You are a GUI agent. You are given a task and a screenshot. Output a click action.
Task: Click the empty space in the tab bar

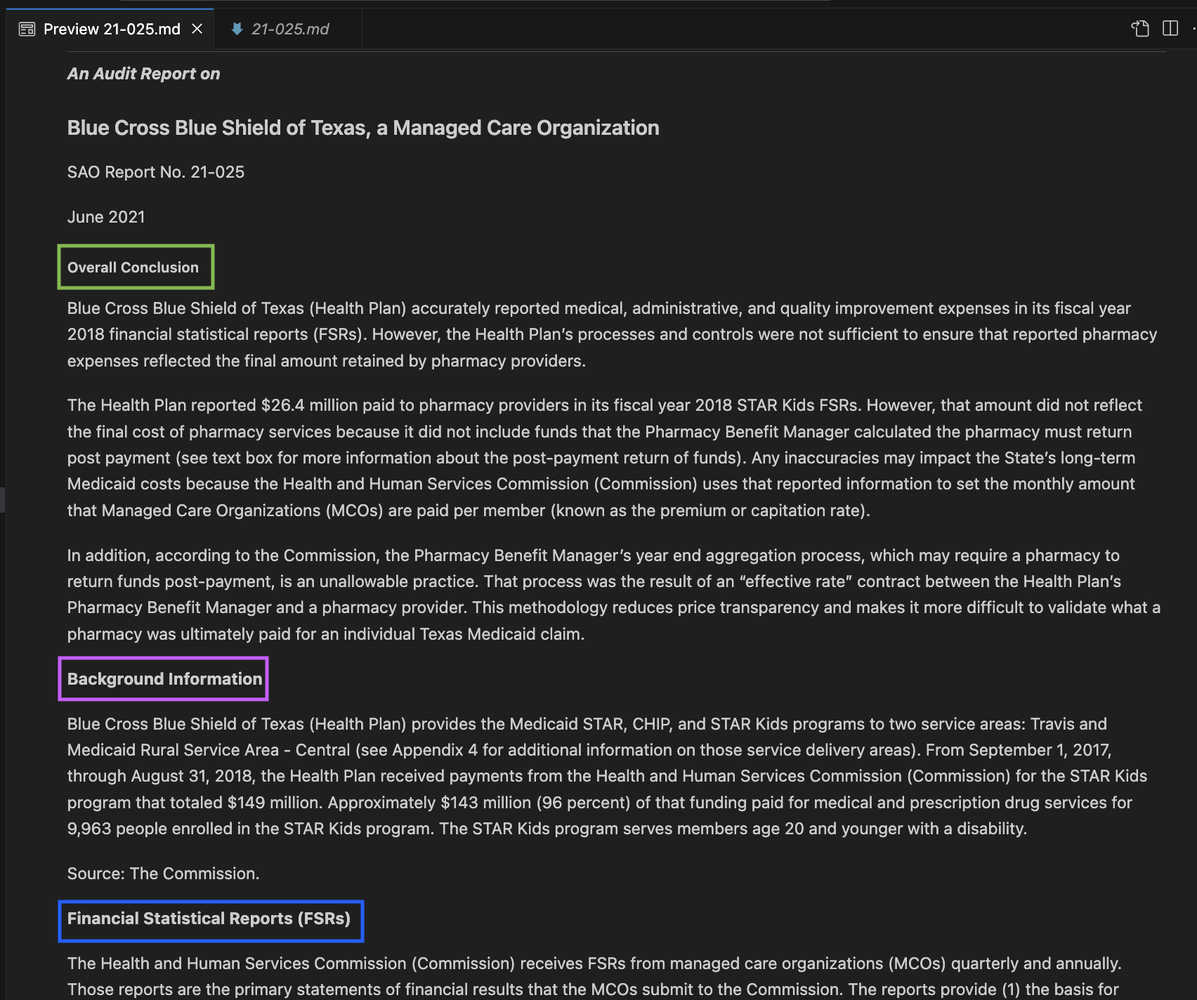tap(700, 28)
